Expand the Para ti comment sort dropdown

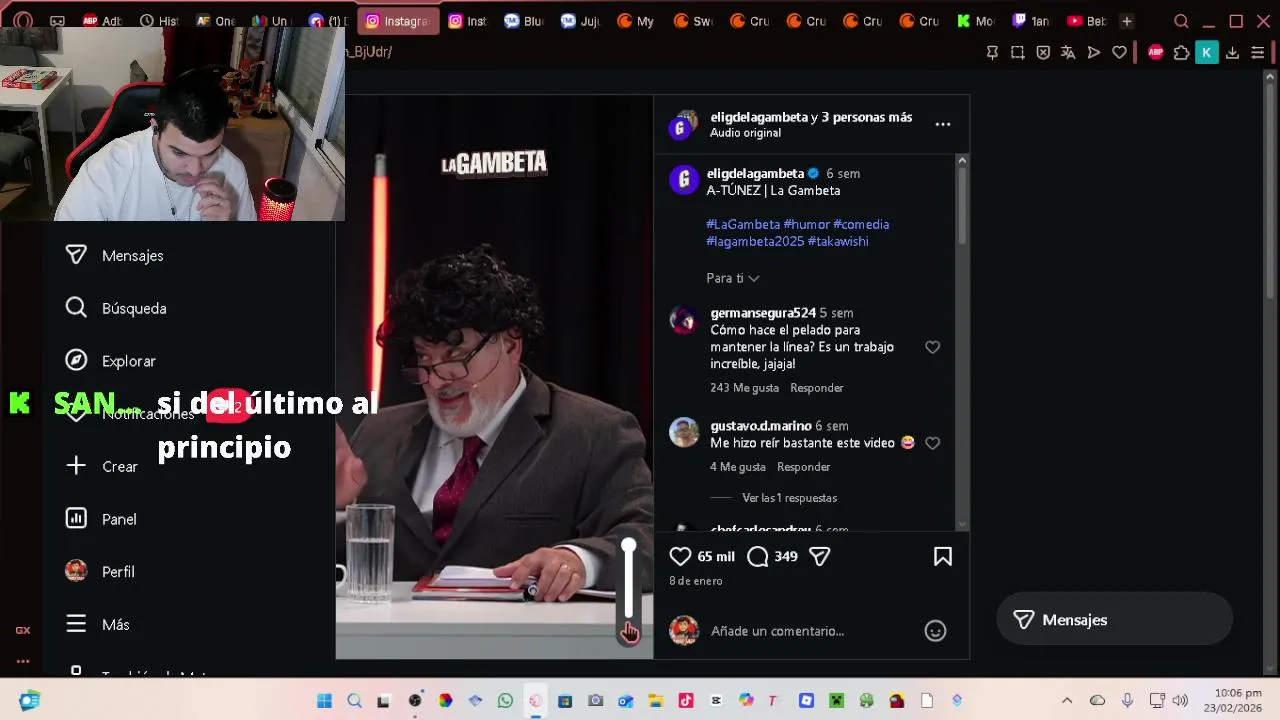point(733,278)
